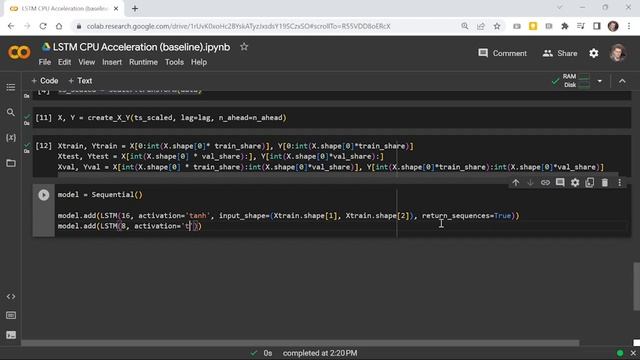Open the Insert menu
640x360 pixels.
112,62
